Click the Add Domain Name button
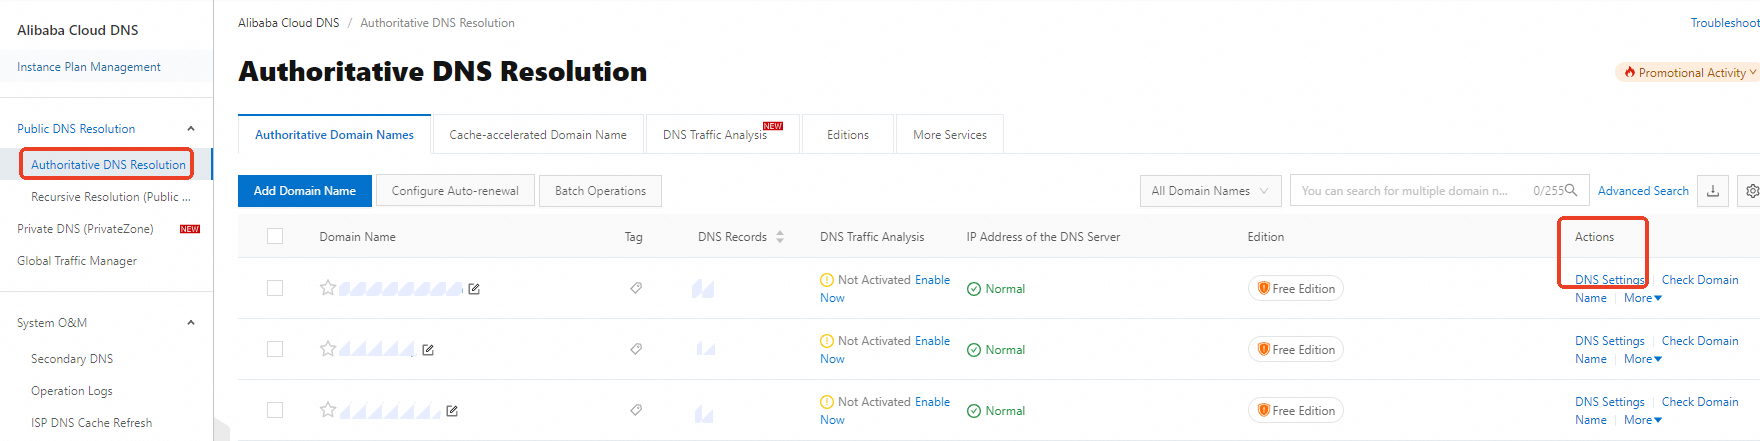Image resolution: width=1760 pixels, height=441 pixels. pyautogui.click(x=305, y=191)
